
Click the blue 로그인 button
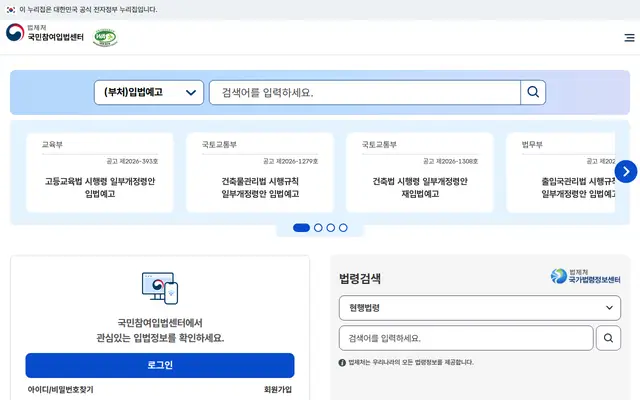160,365
